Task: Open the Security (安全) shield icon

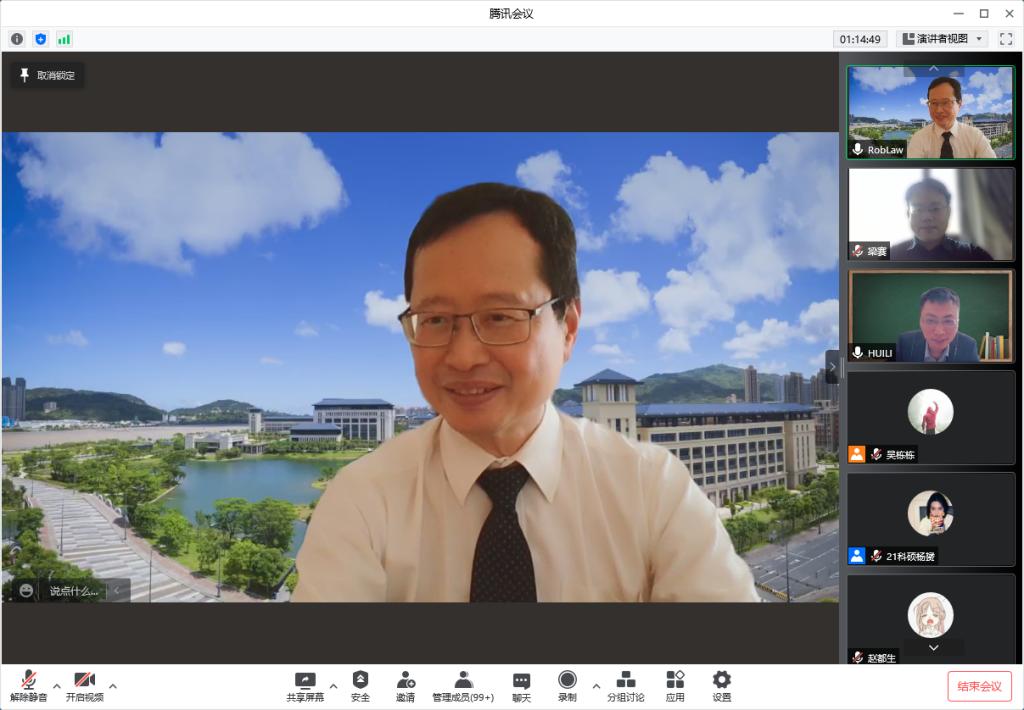Action: click(360, 681)
